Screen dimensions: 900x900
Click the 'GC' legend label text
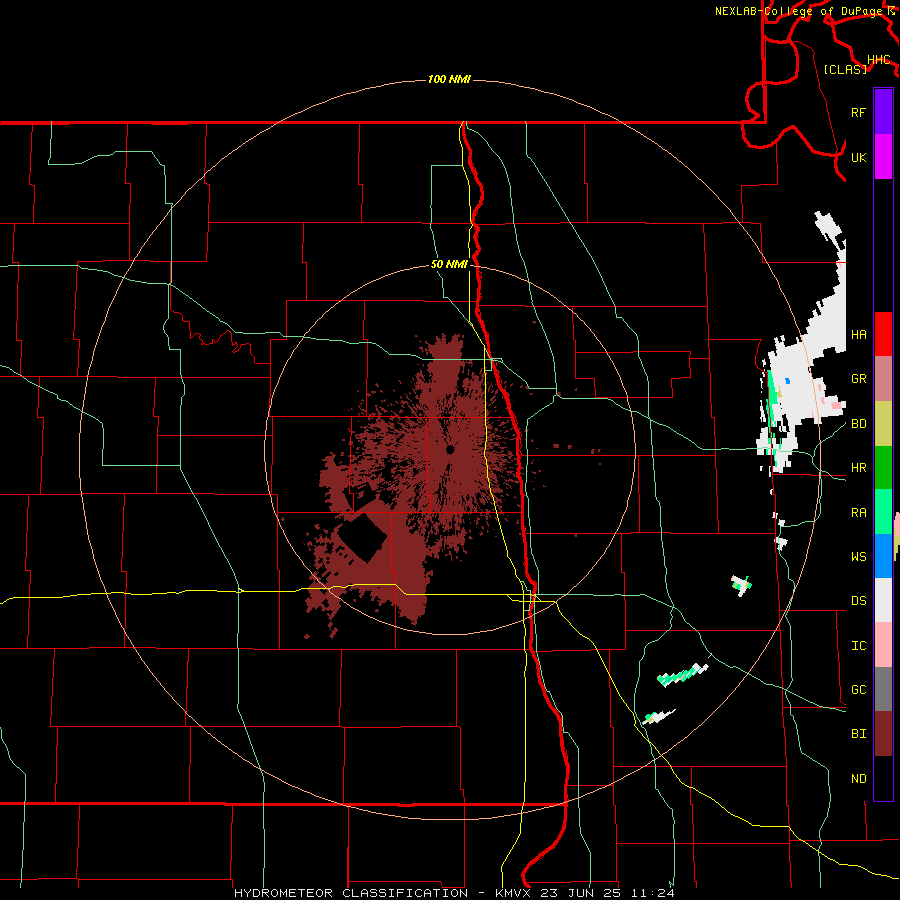pos(858,690)
